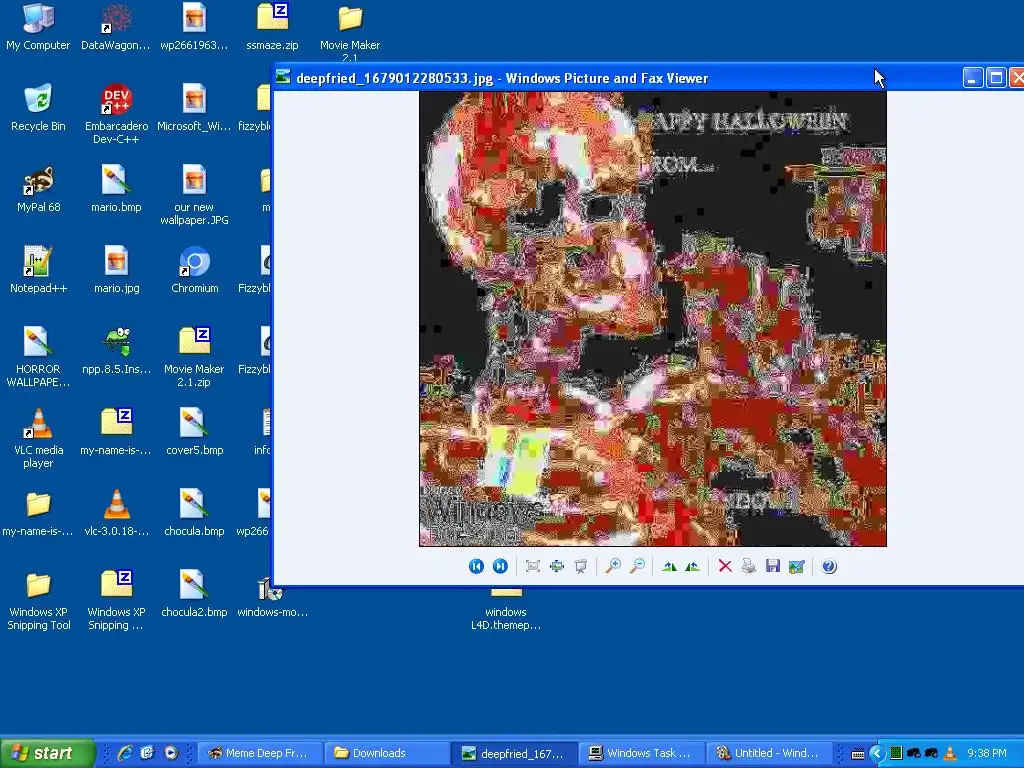Image resolution: width=1024 pixels, height=768 pixels.
Task: Click the VLC cone icon in the system tray
Action: (951, 753)
